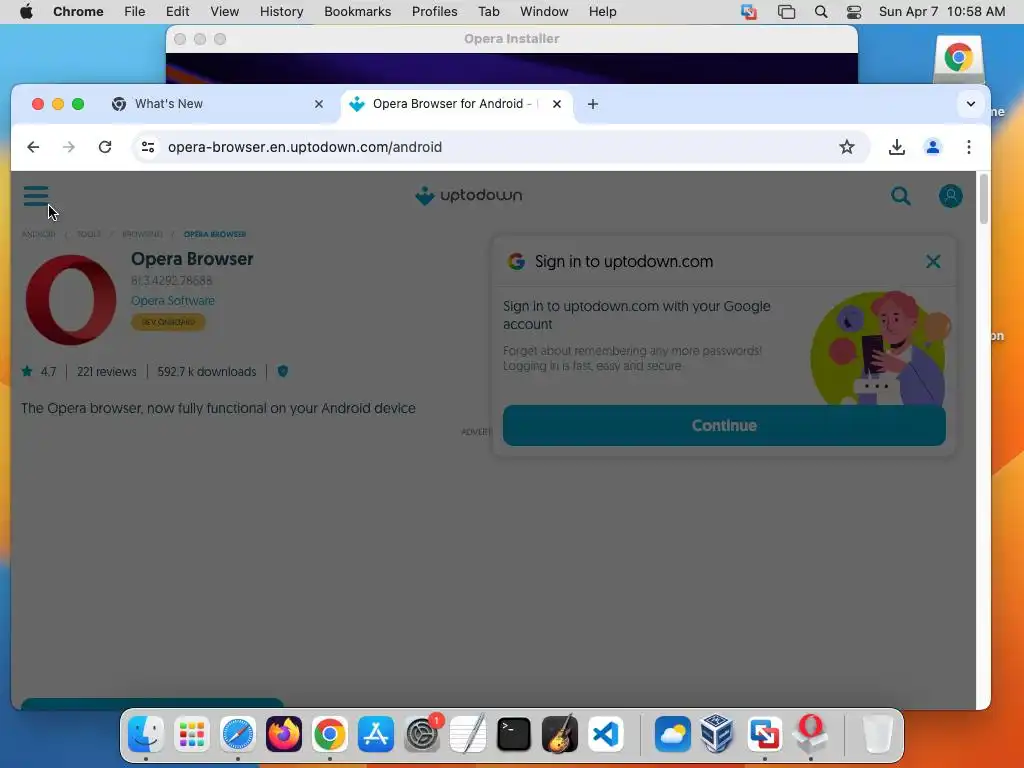
Task: Open the Uptodown user account icon
Action: click(x=950, y=195)
